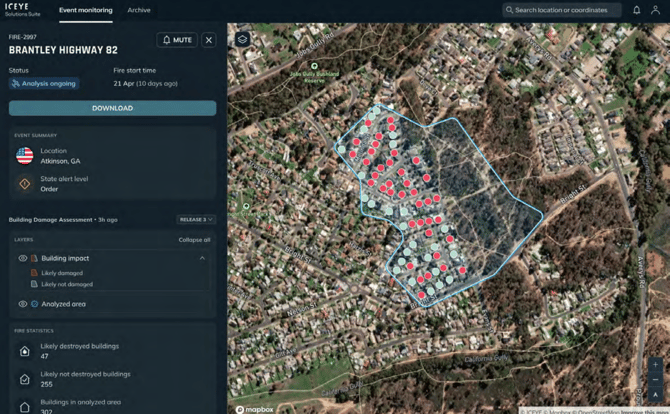The width and height of the screenshot is (670, 414).
Task: Click the 'Order' alert level value
Action: [x=49, y=189]
